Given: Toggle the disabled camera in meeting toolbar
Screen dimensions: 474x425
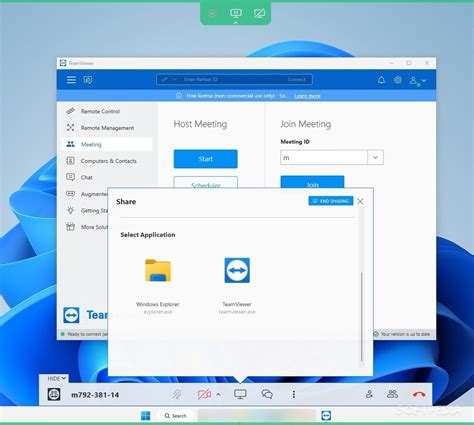Looking at the screenshot, I should (204, 394).
